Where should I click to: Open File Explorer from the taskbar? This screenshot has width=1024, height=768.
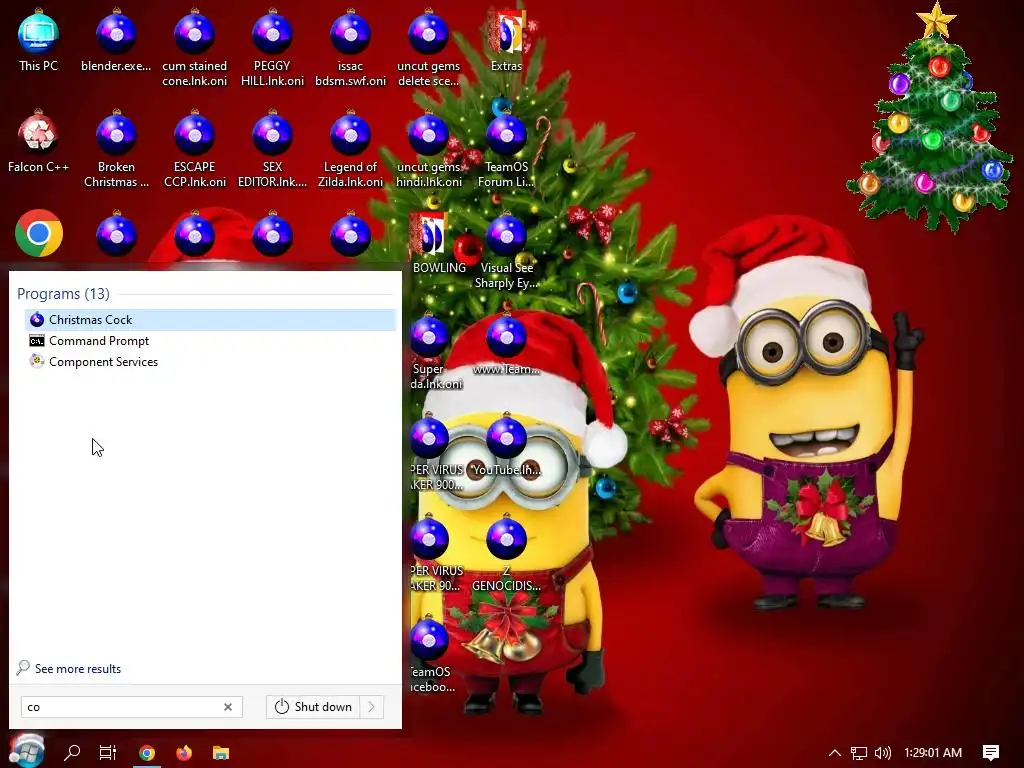pyautogui.click(x=221, y=753)
